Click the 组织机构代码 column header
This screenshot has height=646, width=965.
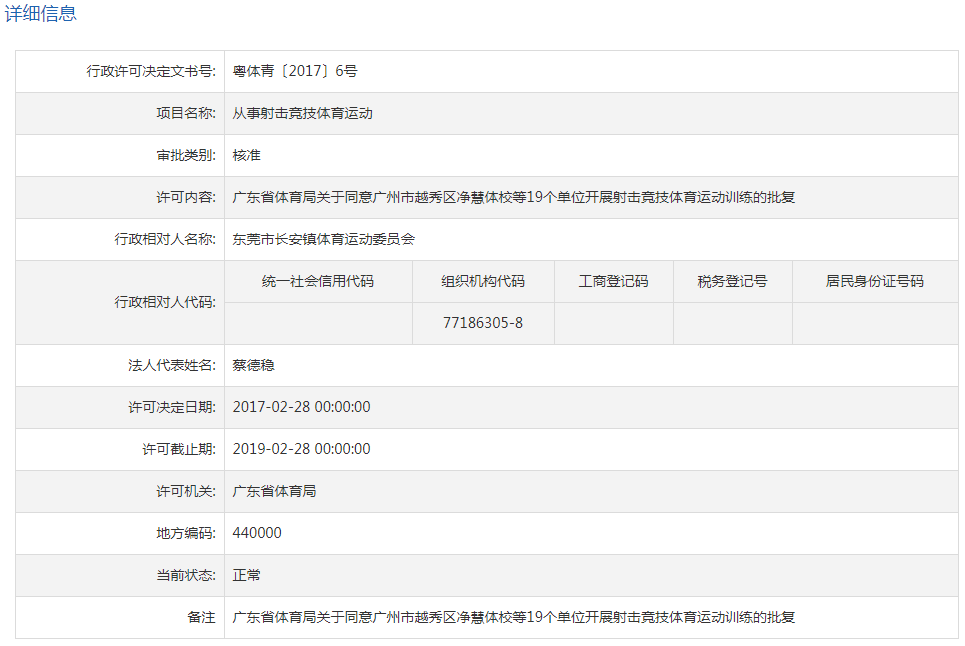pos(483,282)
